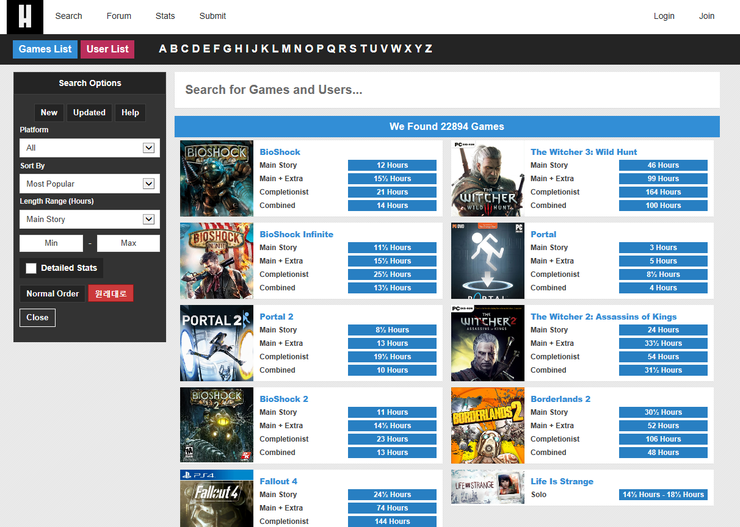Click the New search option button
Image resolution: width=740 pixels, height=527 pixels.
tap(49, 112)
